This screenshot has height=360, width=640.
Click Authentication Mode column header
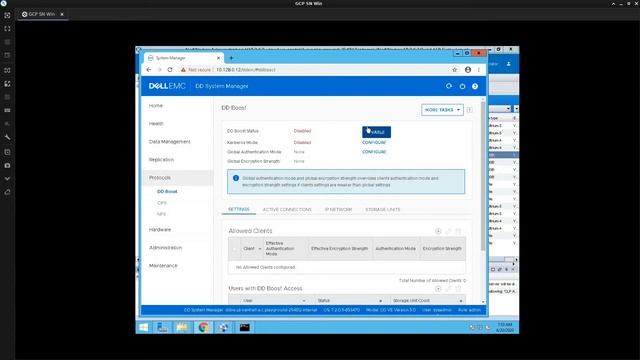(396, 249)
